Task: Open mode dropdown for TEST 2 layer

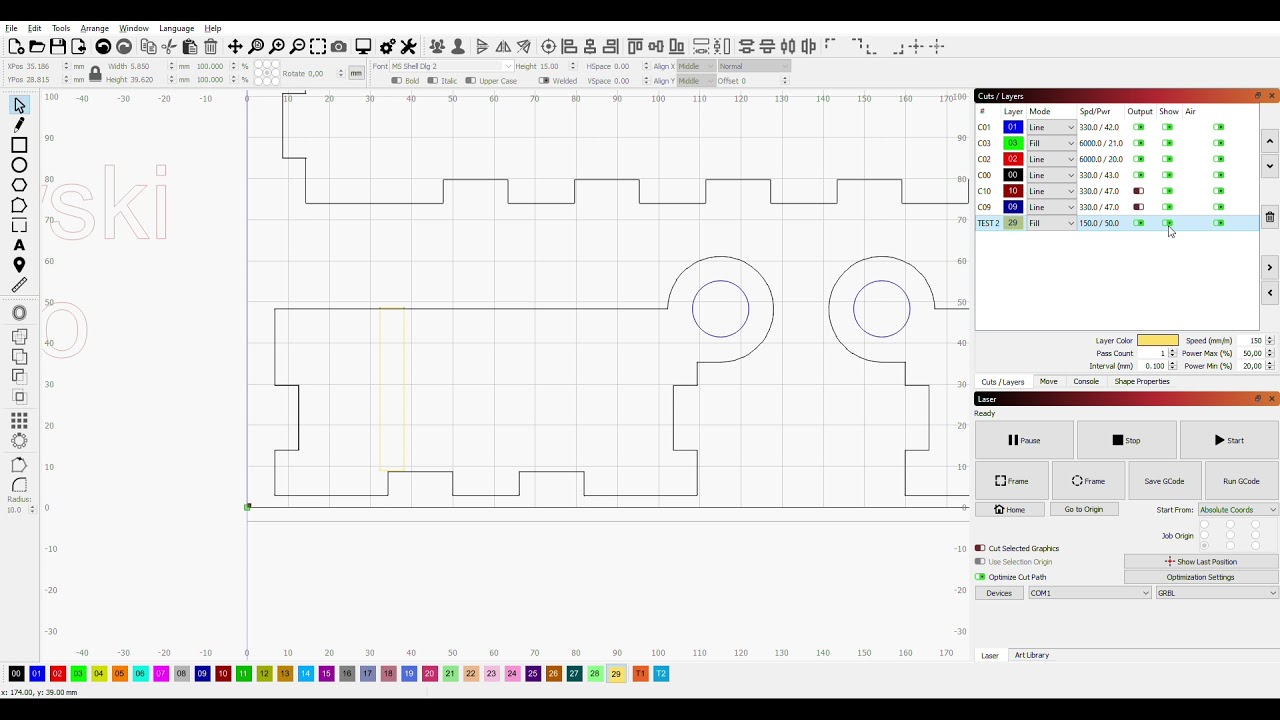Action: click(x=1051, y=223)
